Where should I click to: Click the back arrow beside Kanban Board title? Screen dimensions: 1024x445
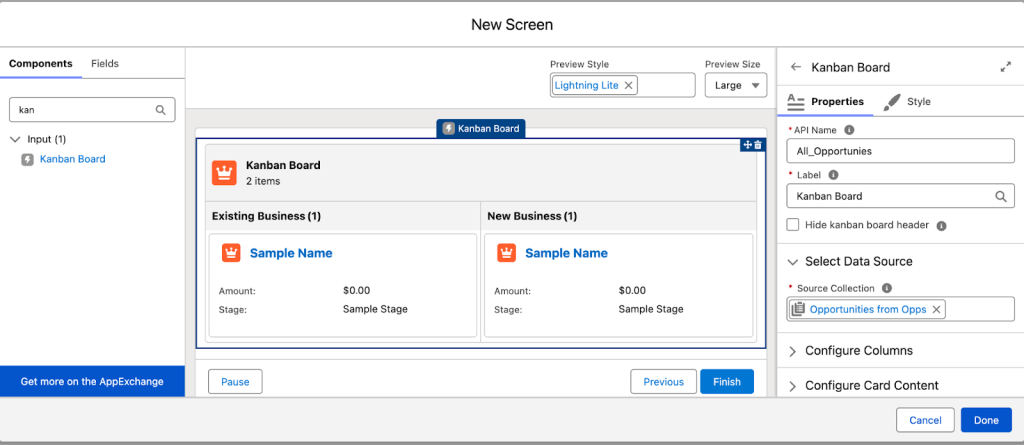[796, 68]
